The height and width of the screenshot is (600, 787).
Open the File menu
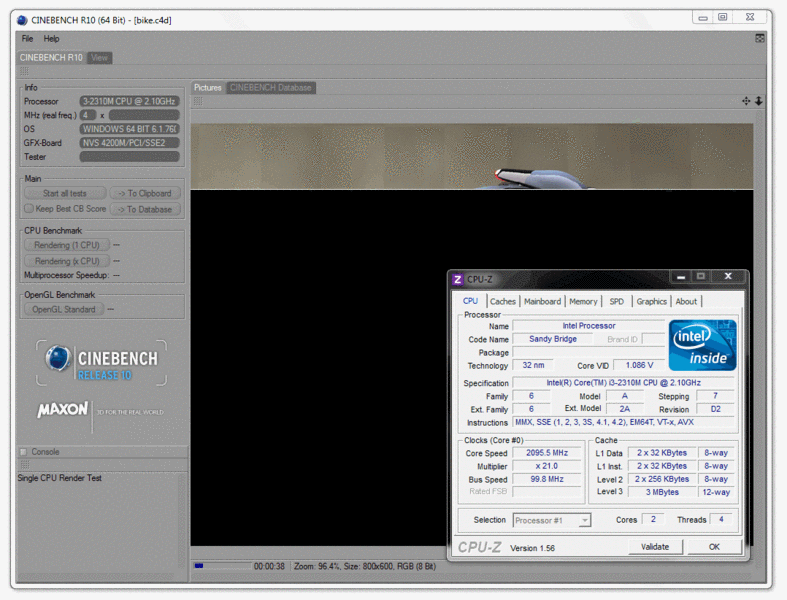(x=27, y=39)
